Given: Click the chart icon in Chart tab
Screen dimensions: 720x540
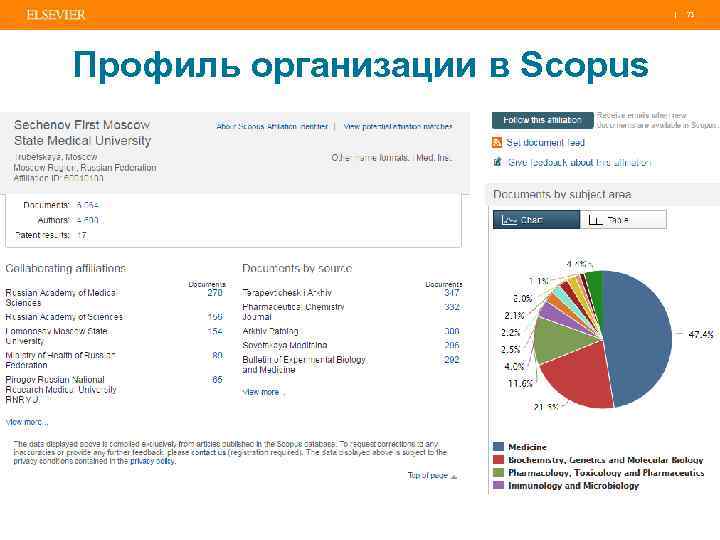Looking at the screenshot, I should (x=509, y=220).
